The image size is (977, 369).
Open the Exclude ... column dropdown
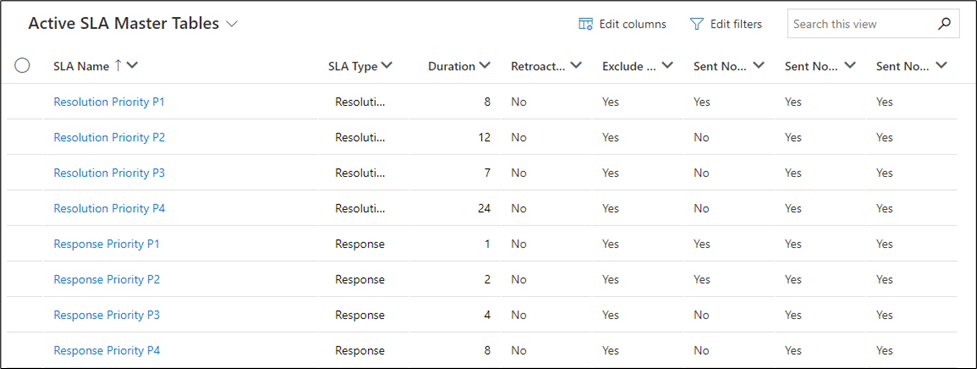pyautogui.click(x=667, y=65)
